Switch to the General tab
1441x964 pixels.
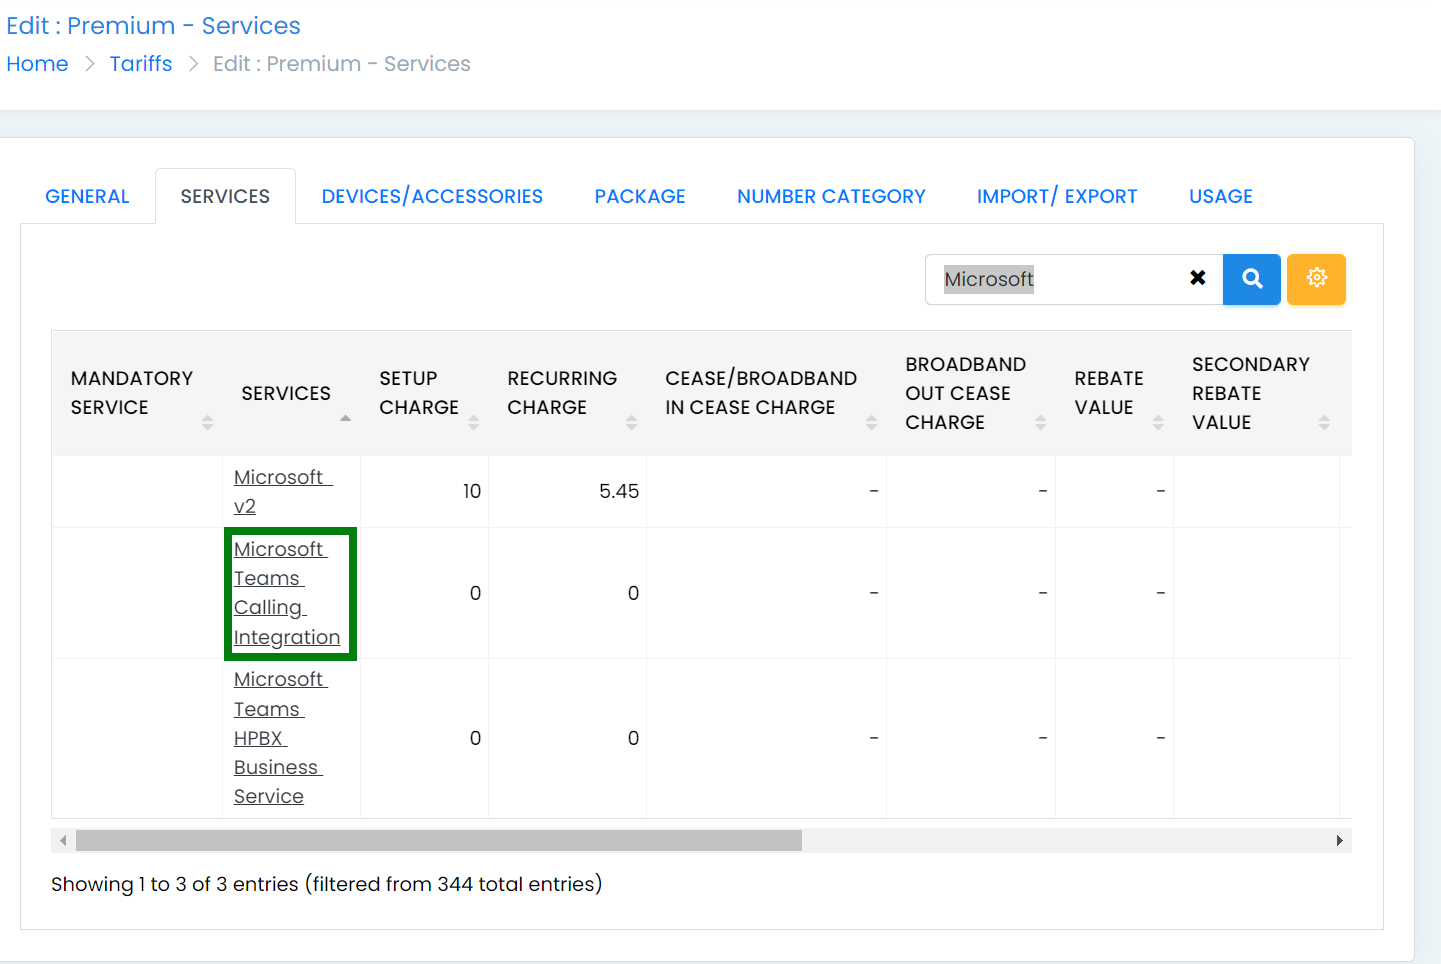point(87,196)
